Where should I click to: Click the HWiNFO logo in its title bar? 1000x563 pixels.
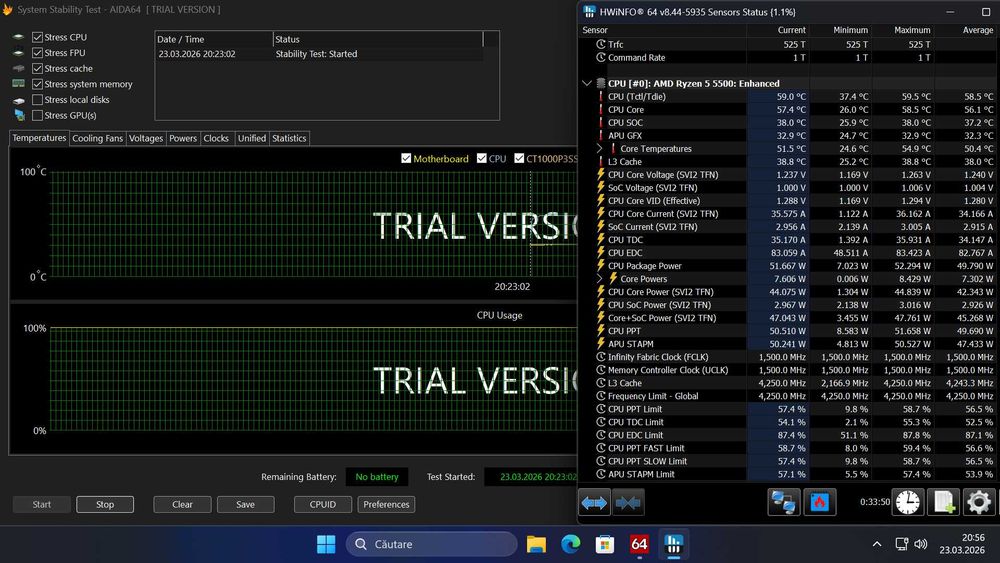point(589,11)
